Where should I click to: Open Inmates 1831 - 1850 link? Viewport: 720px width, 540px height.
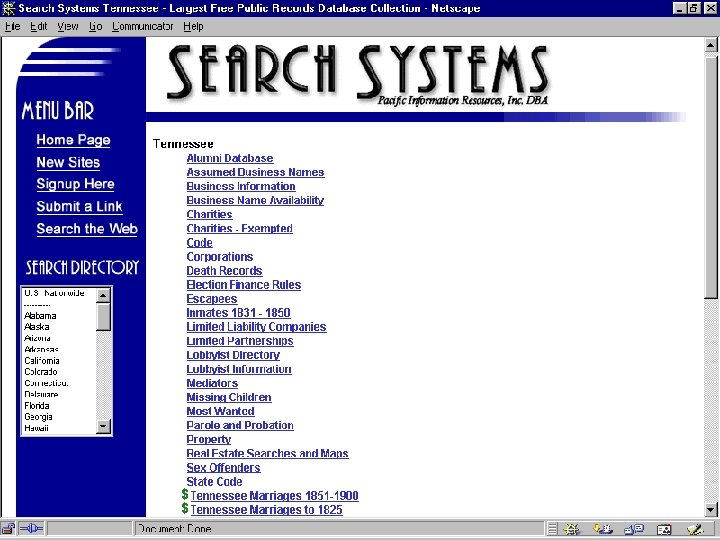(238, 313)
